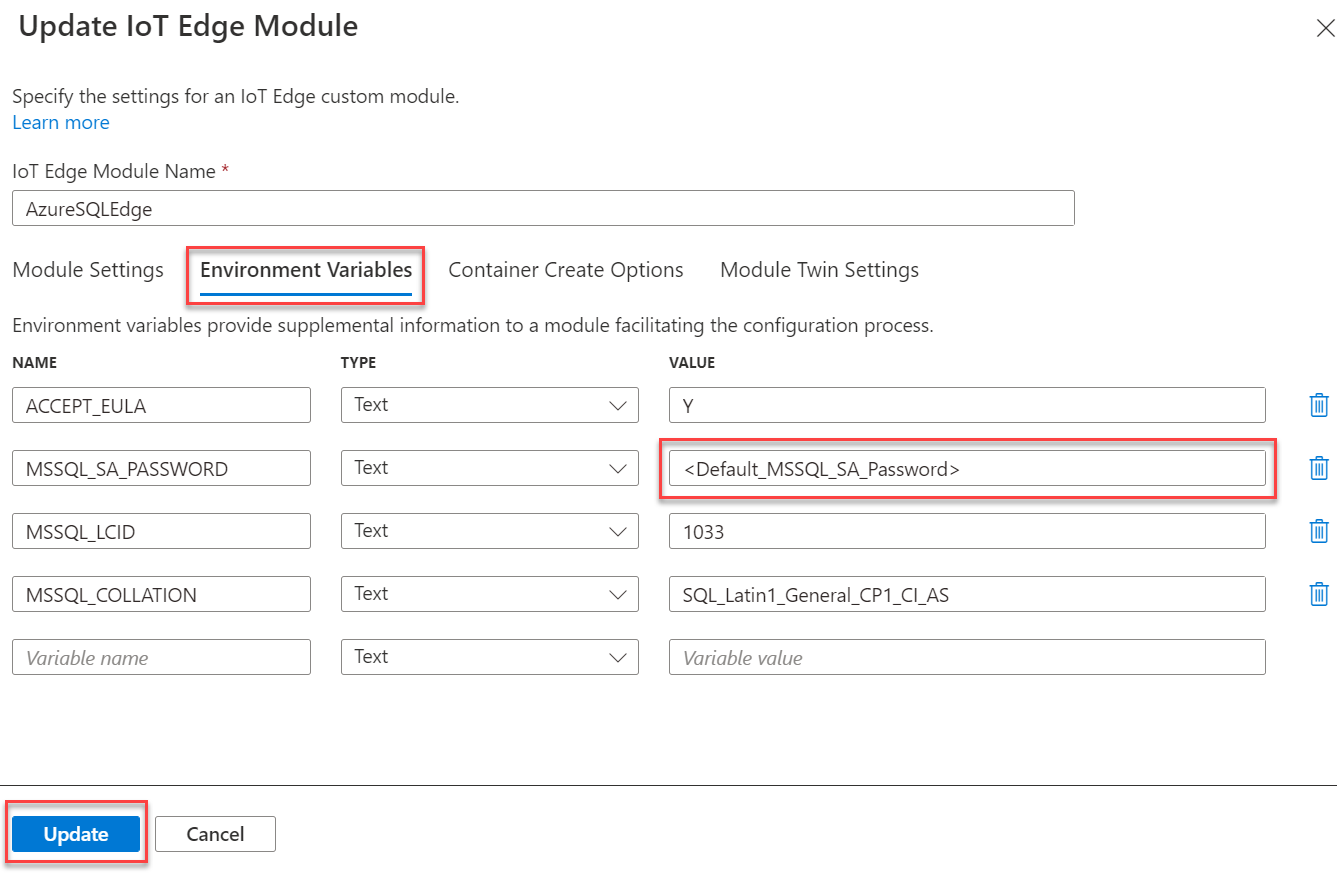1337x875 pixels.
Task: Delete the MSSQL_LCID variable row
Action: [x=1319, y=531]
